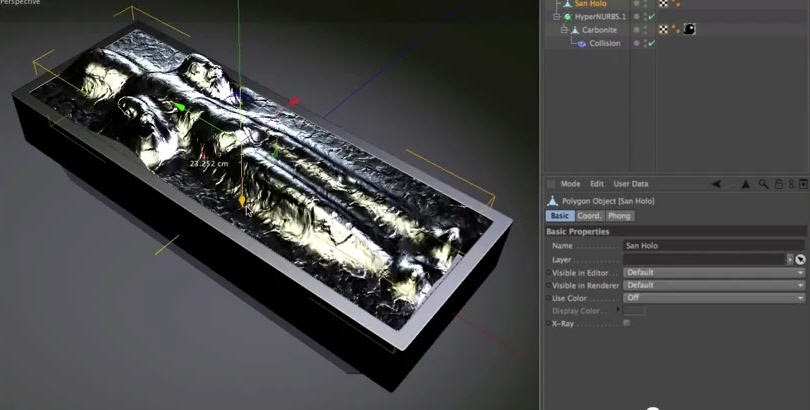Open a new Attribute manager window
The image size is (810, 410).
(x=803, y=184)
